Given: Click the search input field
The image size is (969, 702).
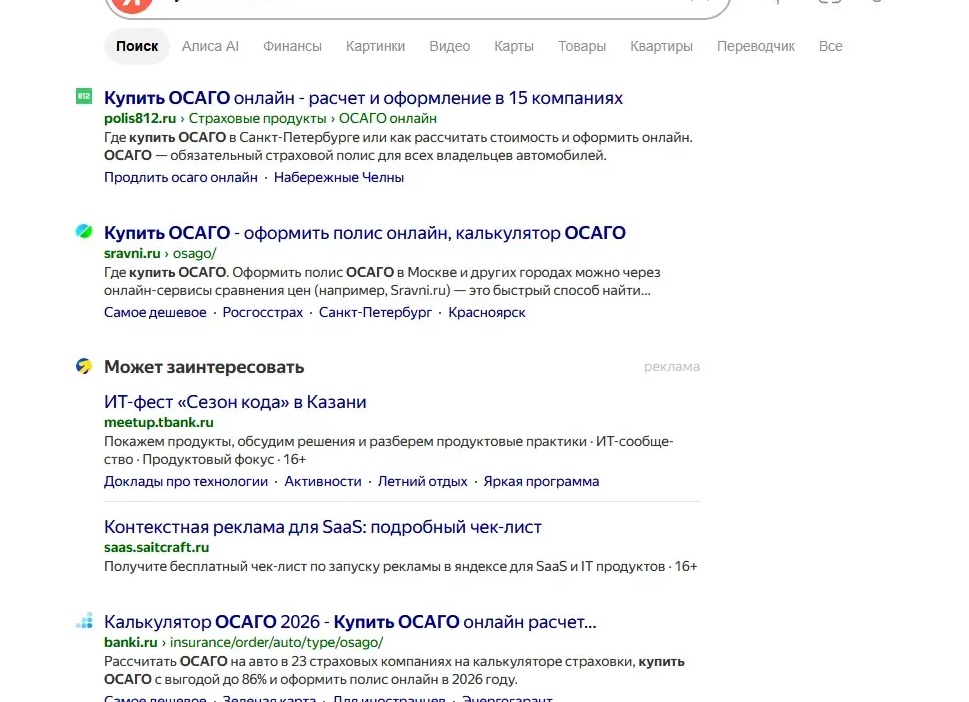Looking at the screenshot, I should 420,5.
